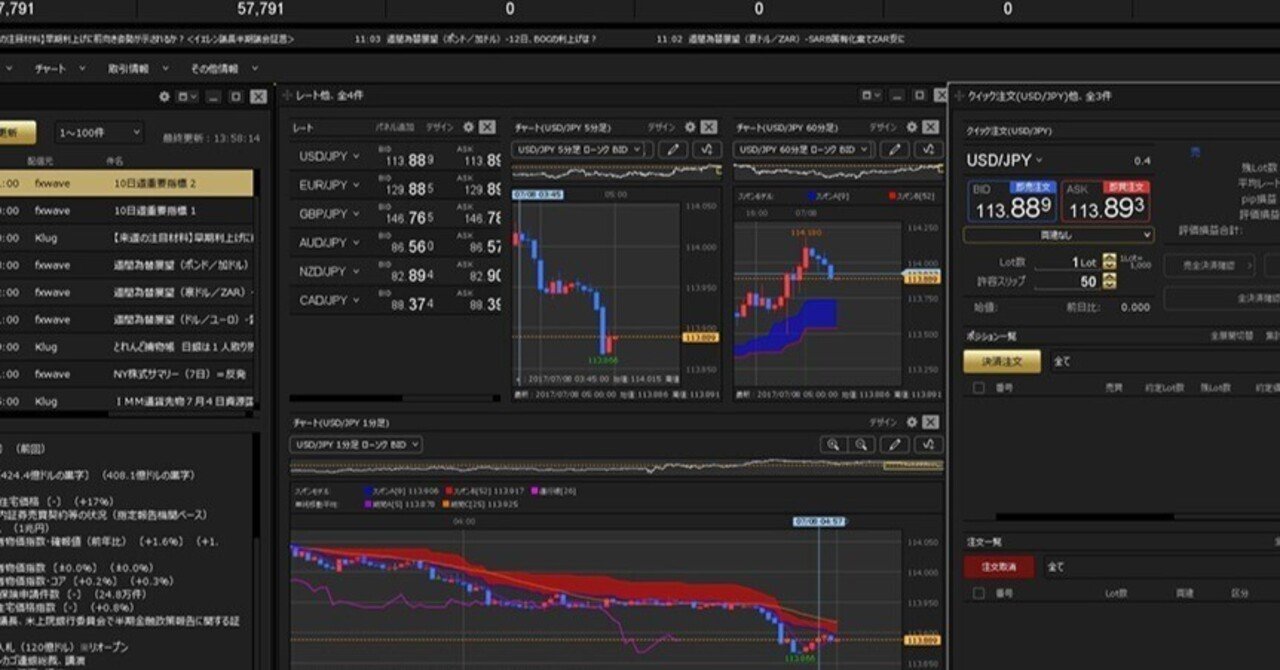Image resolution: width=1280 pixels, height=670 pixels.
Task: Open USD/JPY 1分足 chart type dropdown
Action: 356,444
